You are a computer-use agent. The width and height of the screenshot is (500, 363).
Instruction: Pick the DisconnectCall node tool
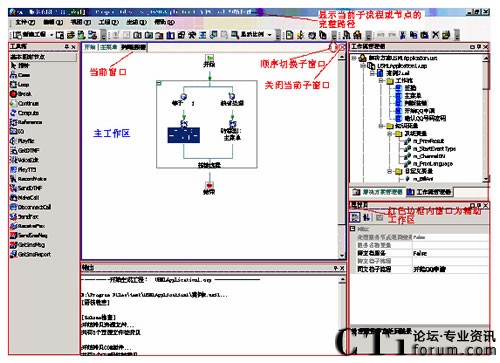tap(31, 207)
